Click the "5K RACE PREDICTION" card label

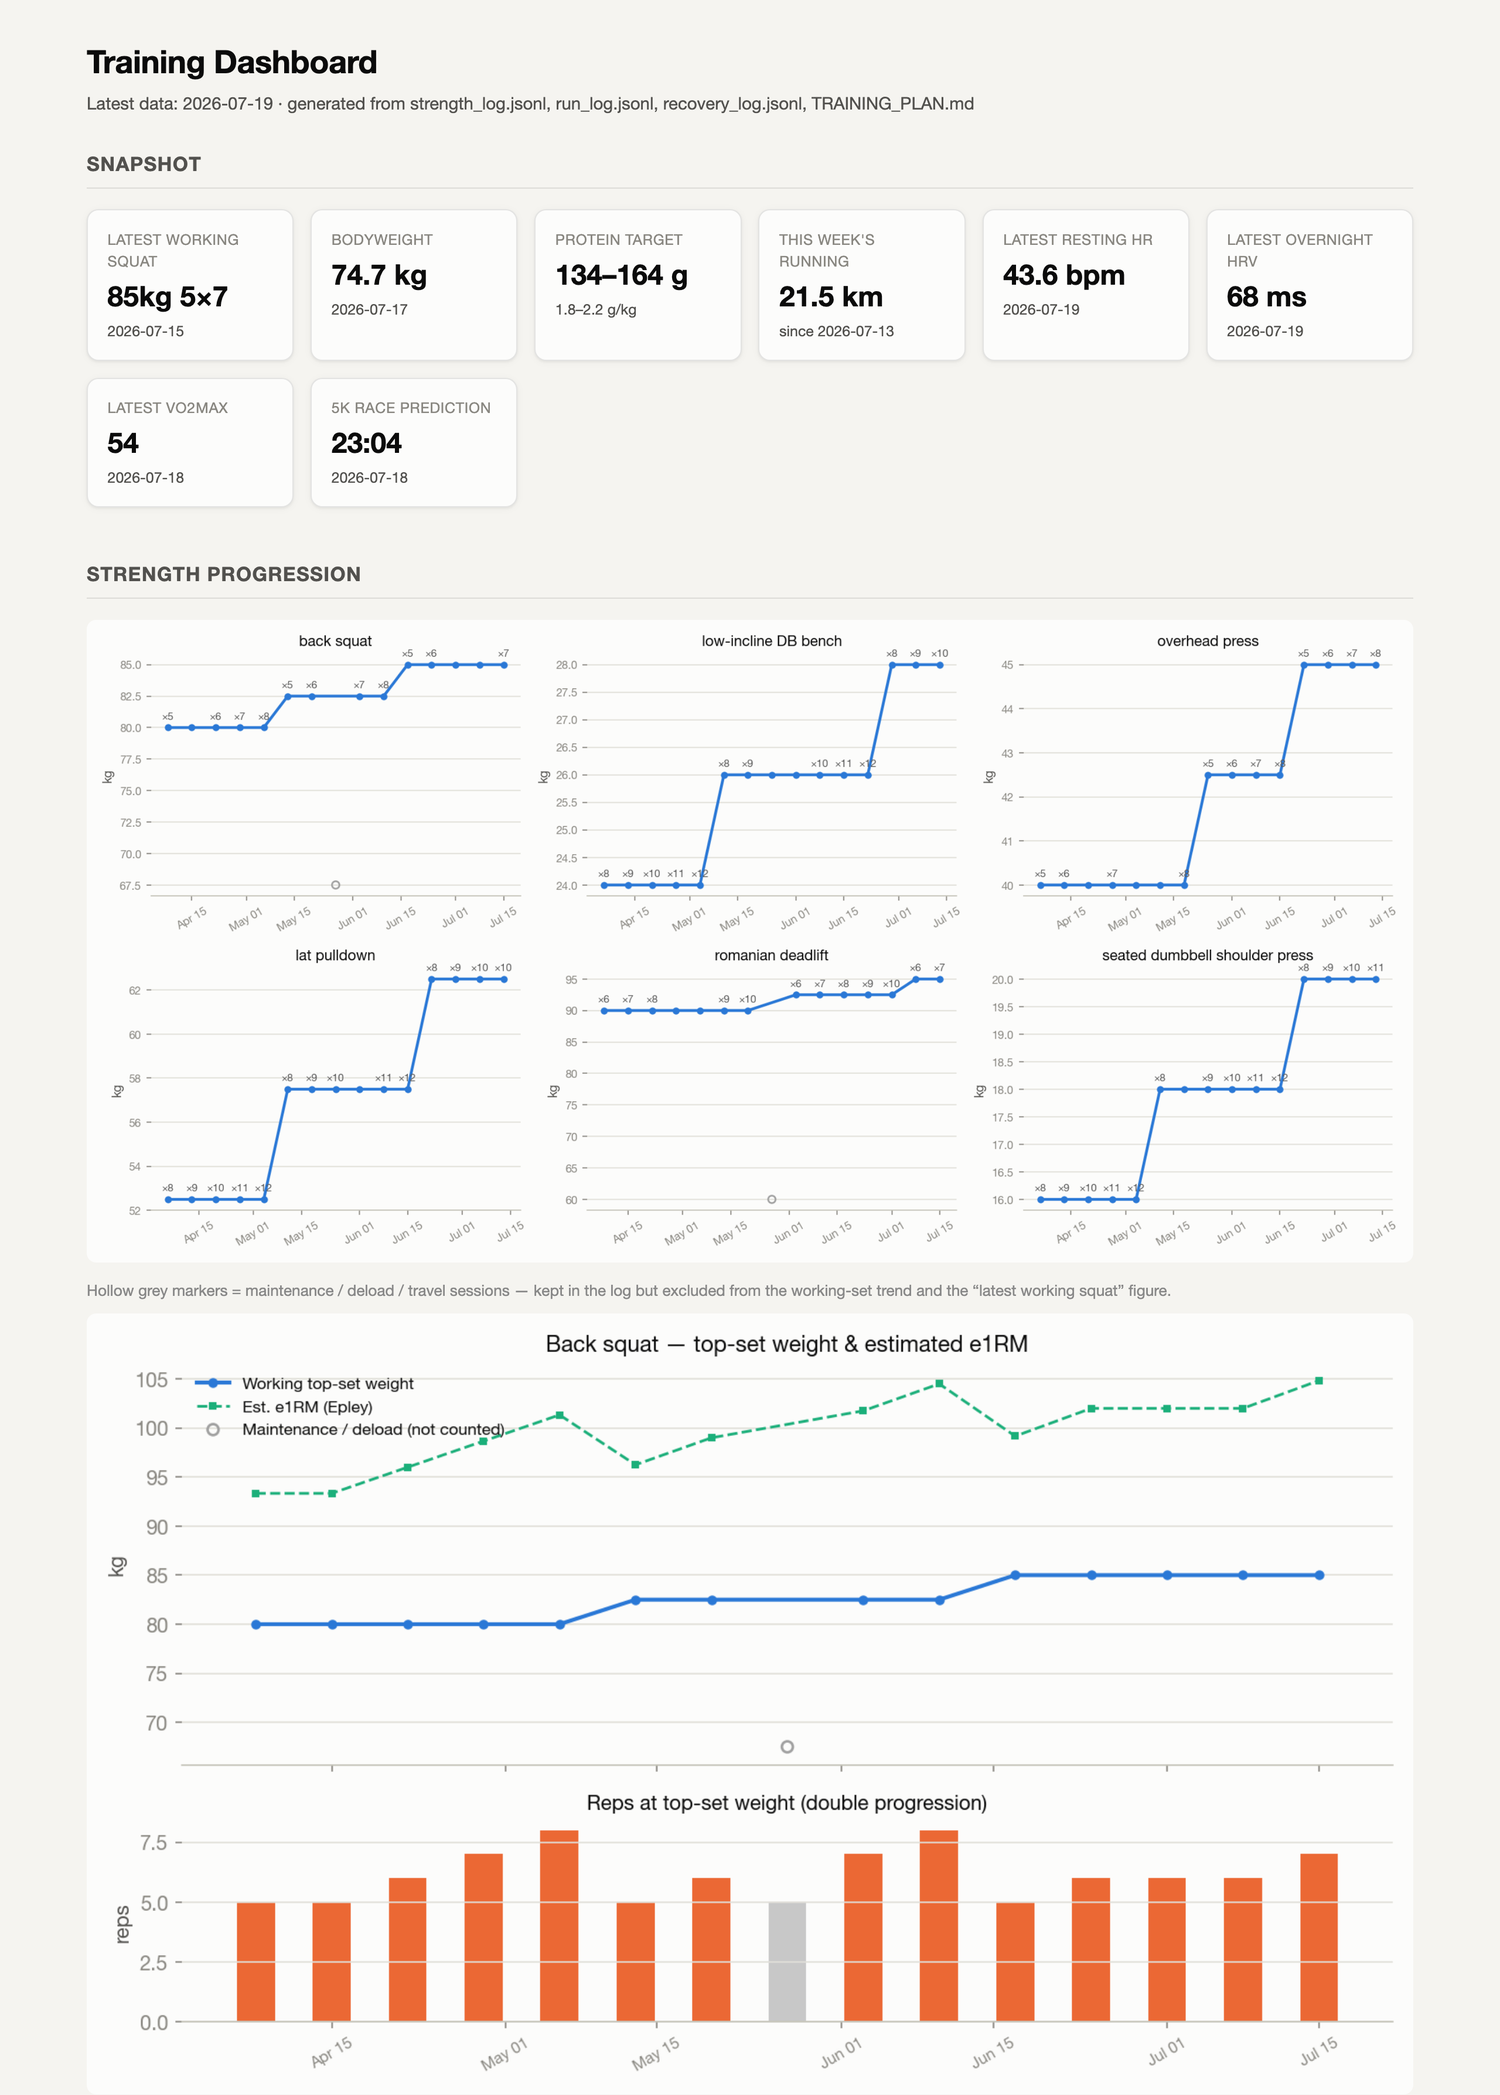(411, 408)
